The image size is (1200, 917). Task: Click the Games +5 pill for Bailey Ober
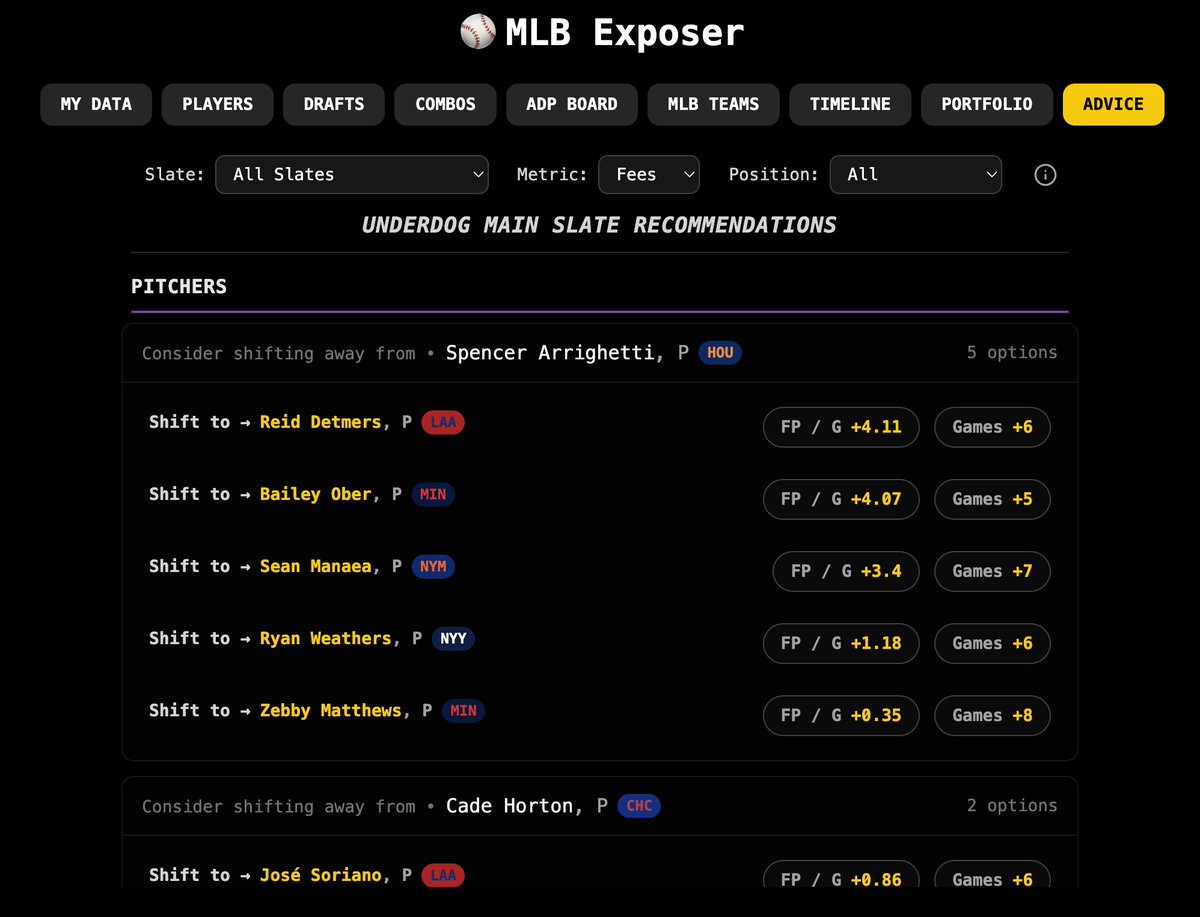click(992, 499)
